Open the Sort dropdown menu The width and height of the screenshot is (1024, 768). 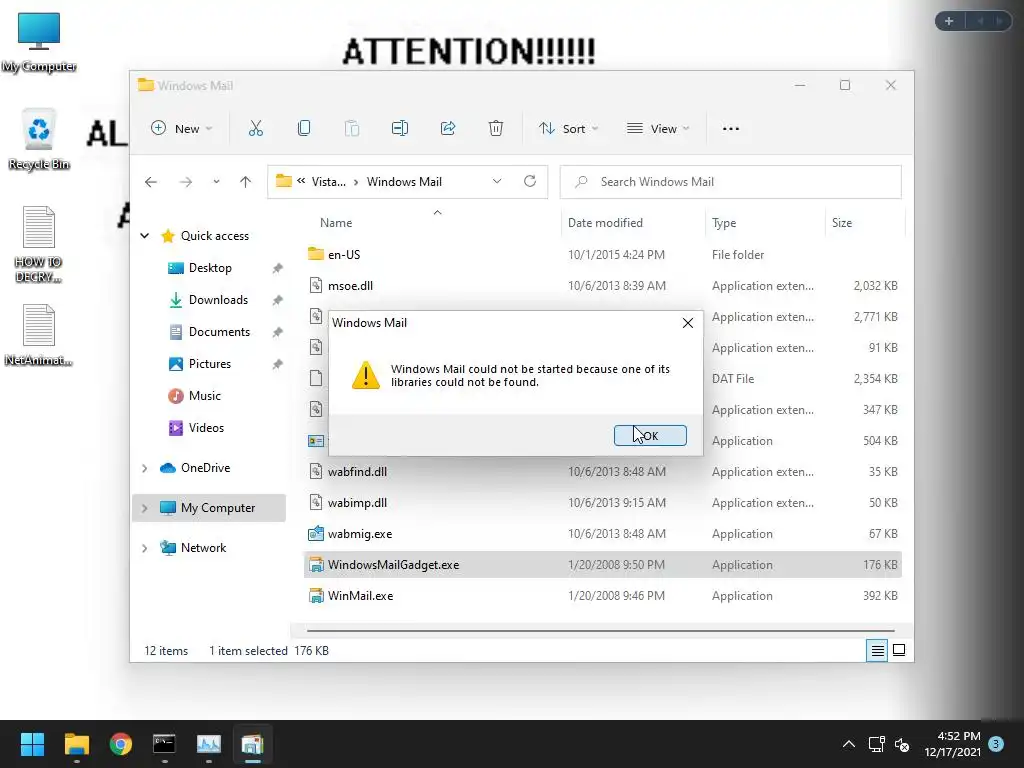pos(569,129)
